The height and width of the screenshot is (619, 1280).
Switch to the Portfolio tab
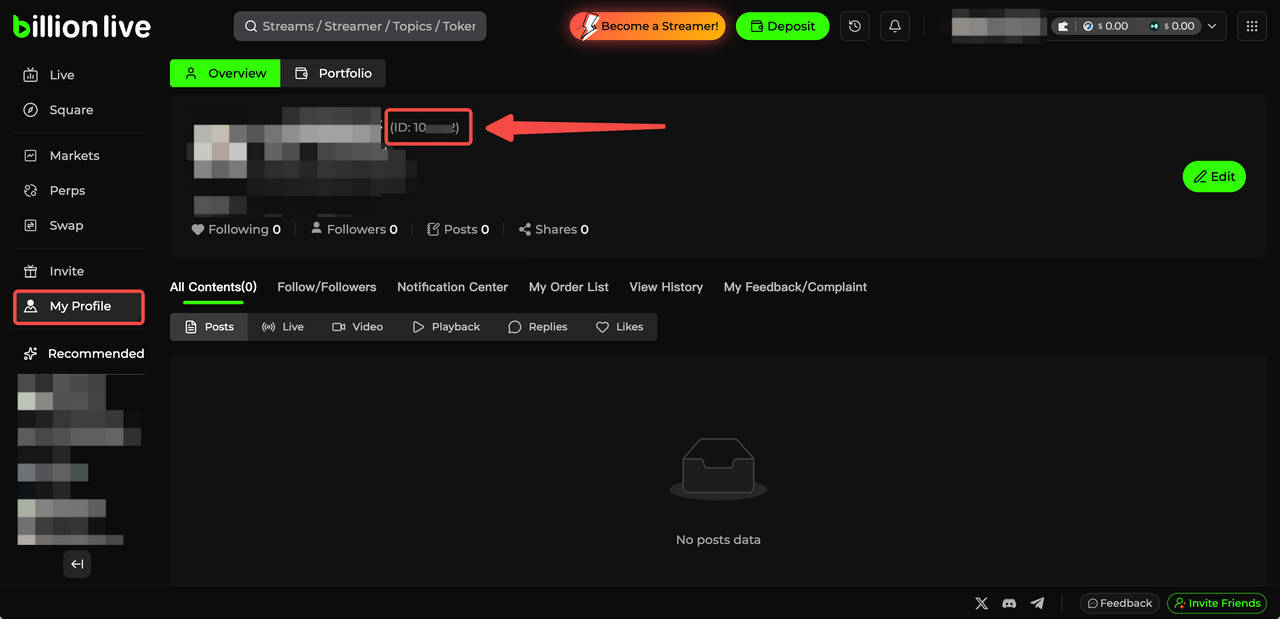click(x=333, y=73)
